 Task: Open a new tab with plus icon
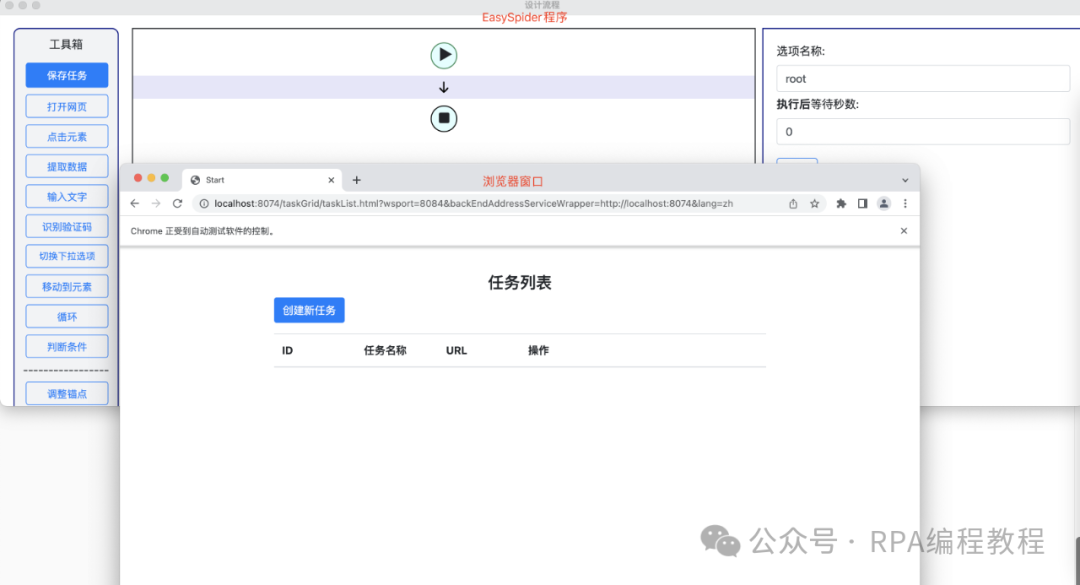click(x=357, y=180)
